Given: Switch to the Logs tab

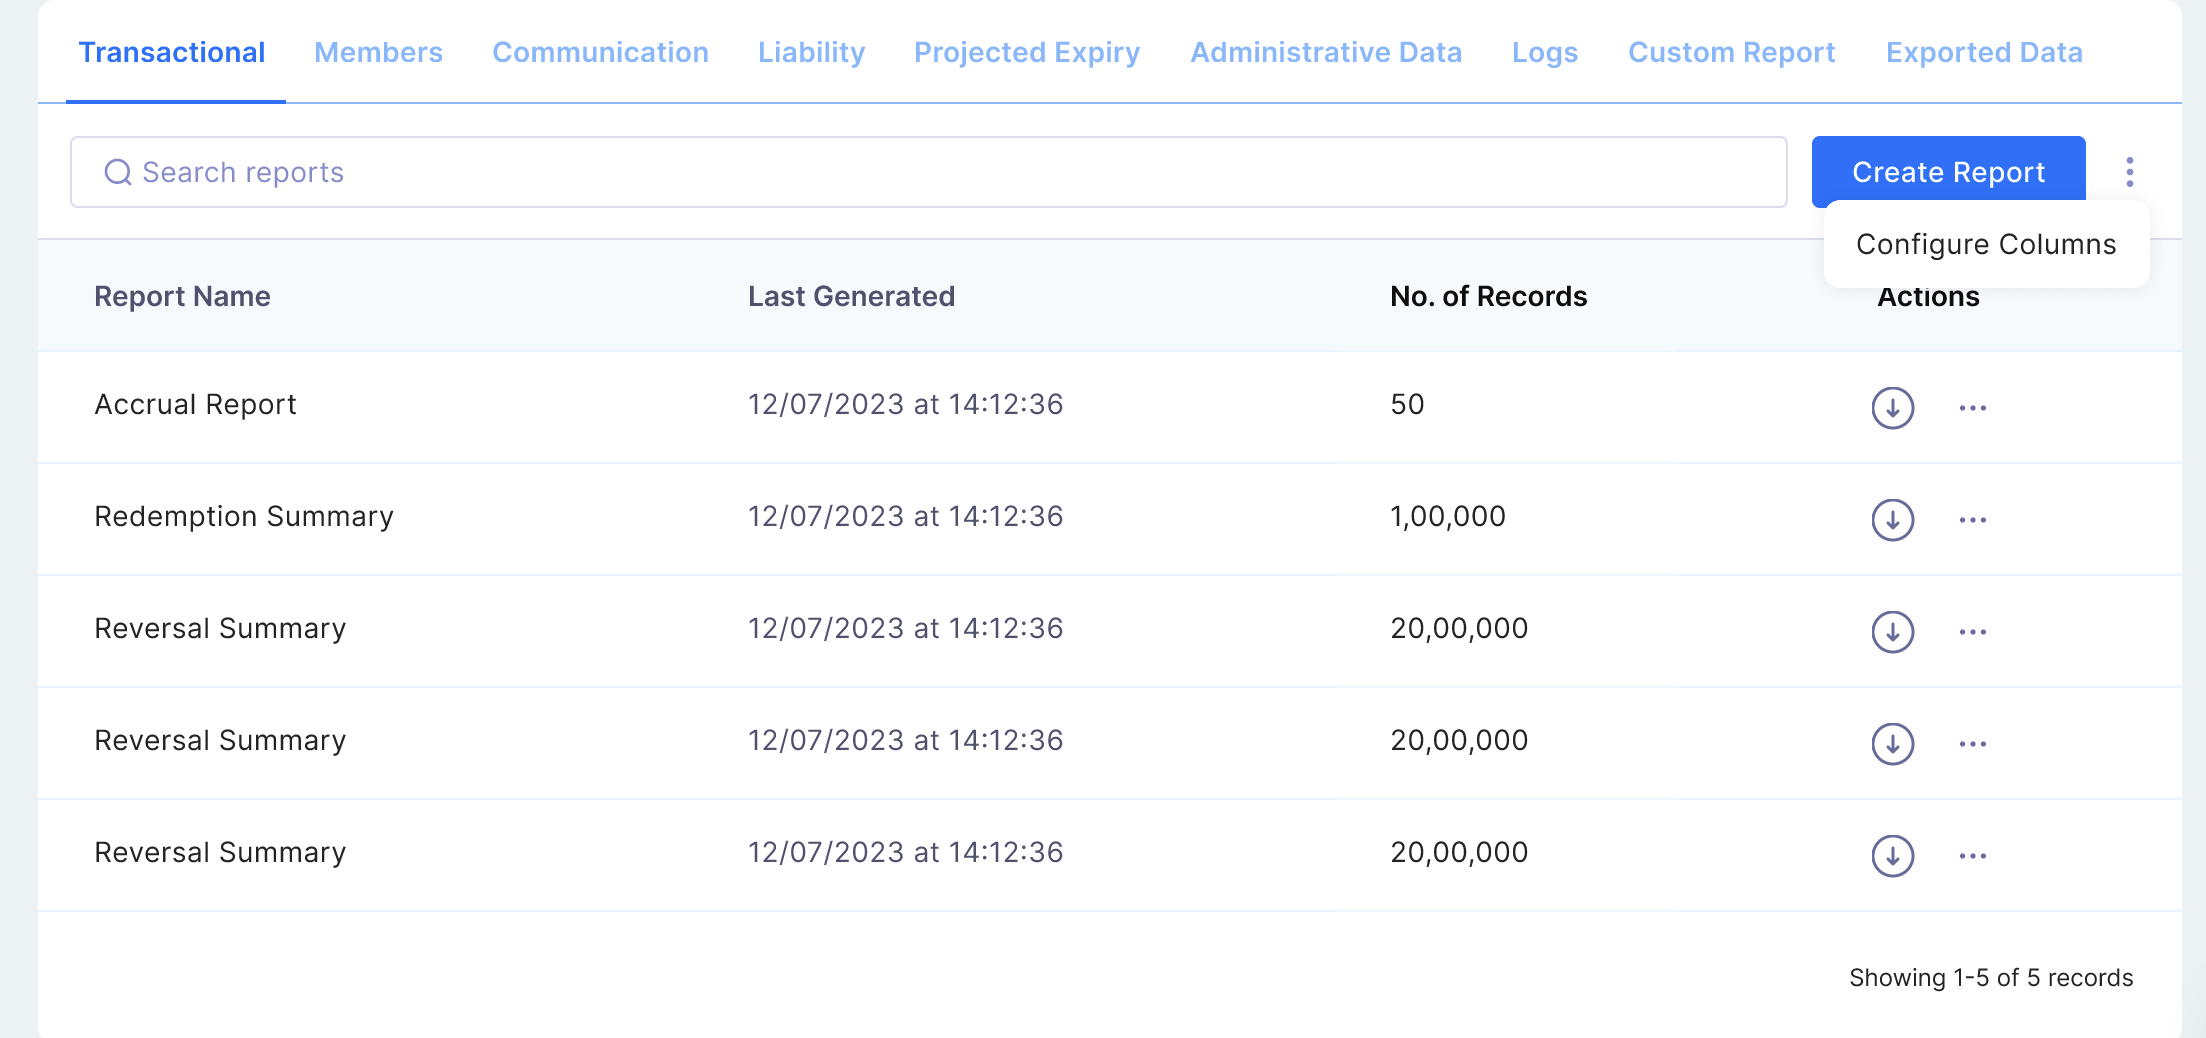Looking at the screenshot, I should pos(1545,52).
